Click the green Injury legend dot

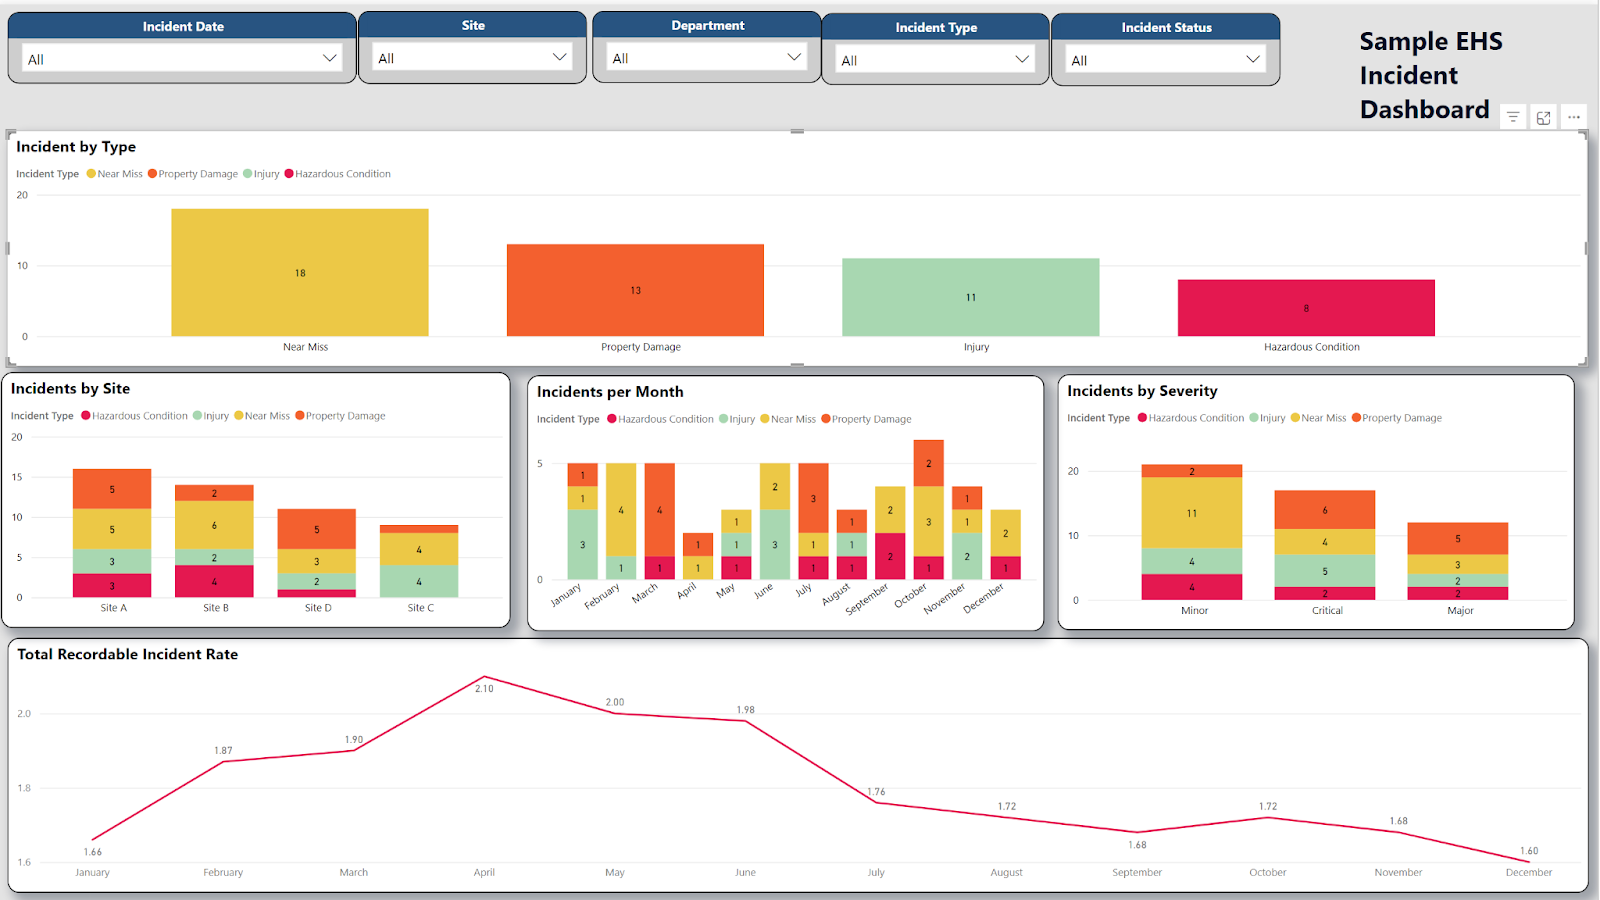pyautogui.click(x=247, y=173)
